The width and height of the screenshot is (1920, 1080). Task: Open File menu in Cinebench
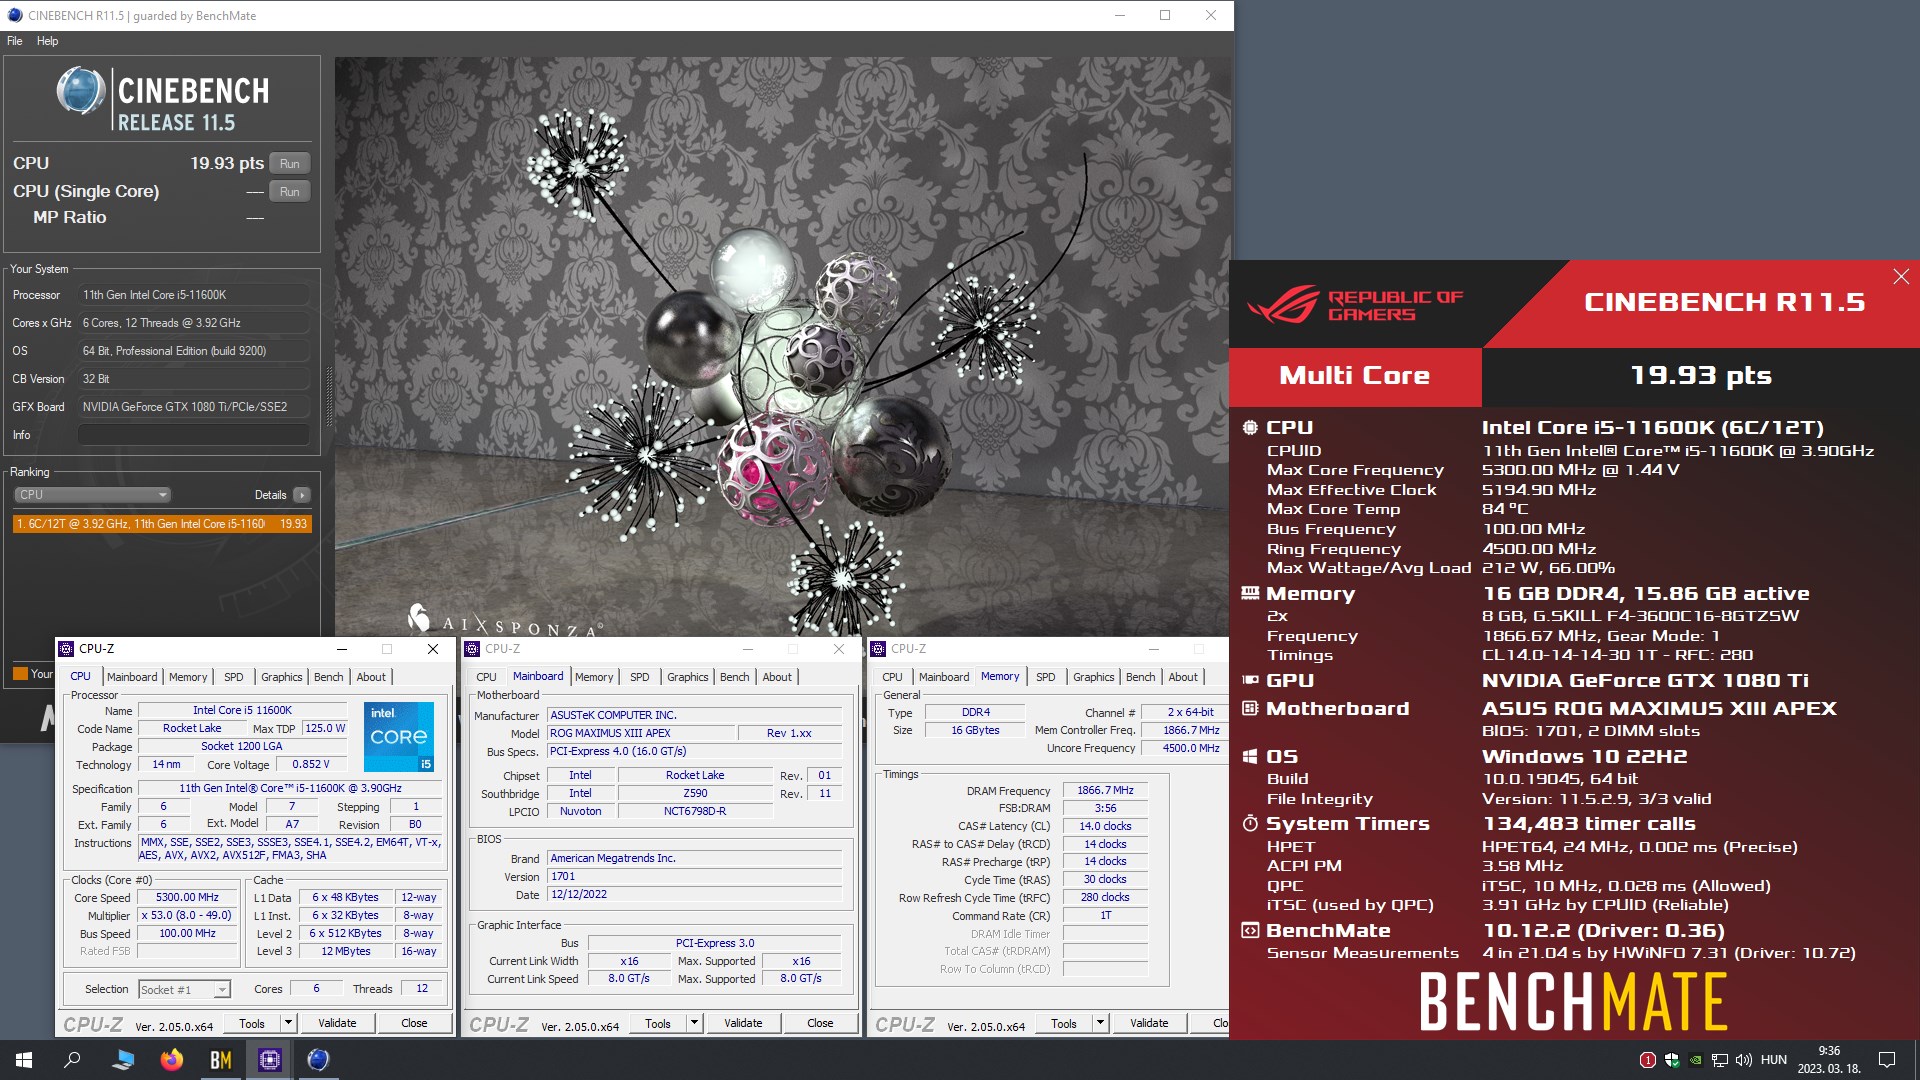click(14, 41)
